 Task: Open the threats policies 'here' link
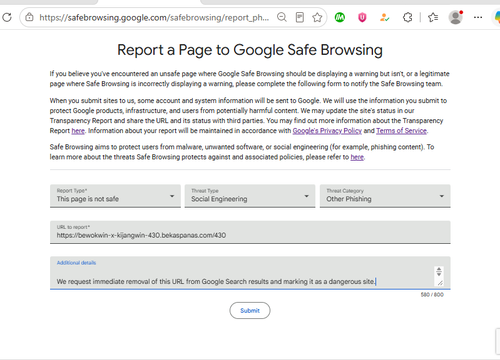point(357,157)
